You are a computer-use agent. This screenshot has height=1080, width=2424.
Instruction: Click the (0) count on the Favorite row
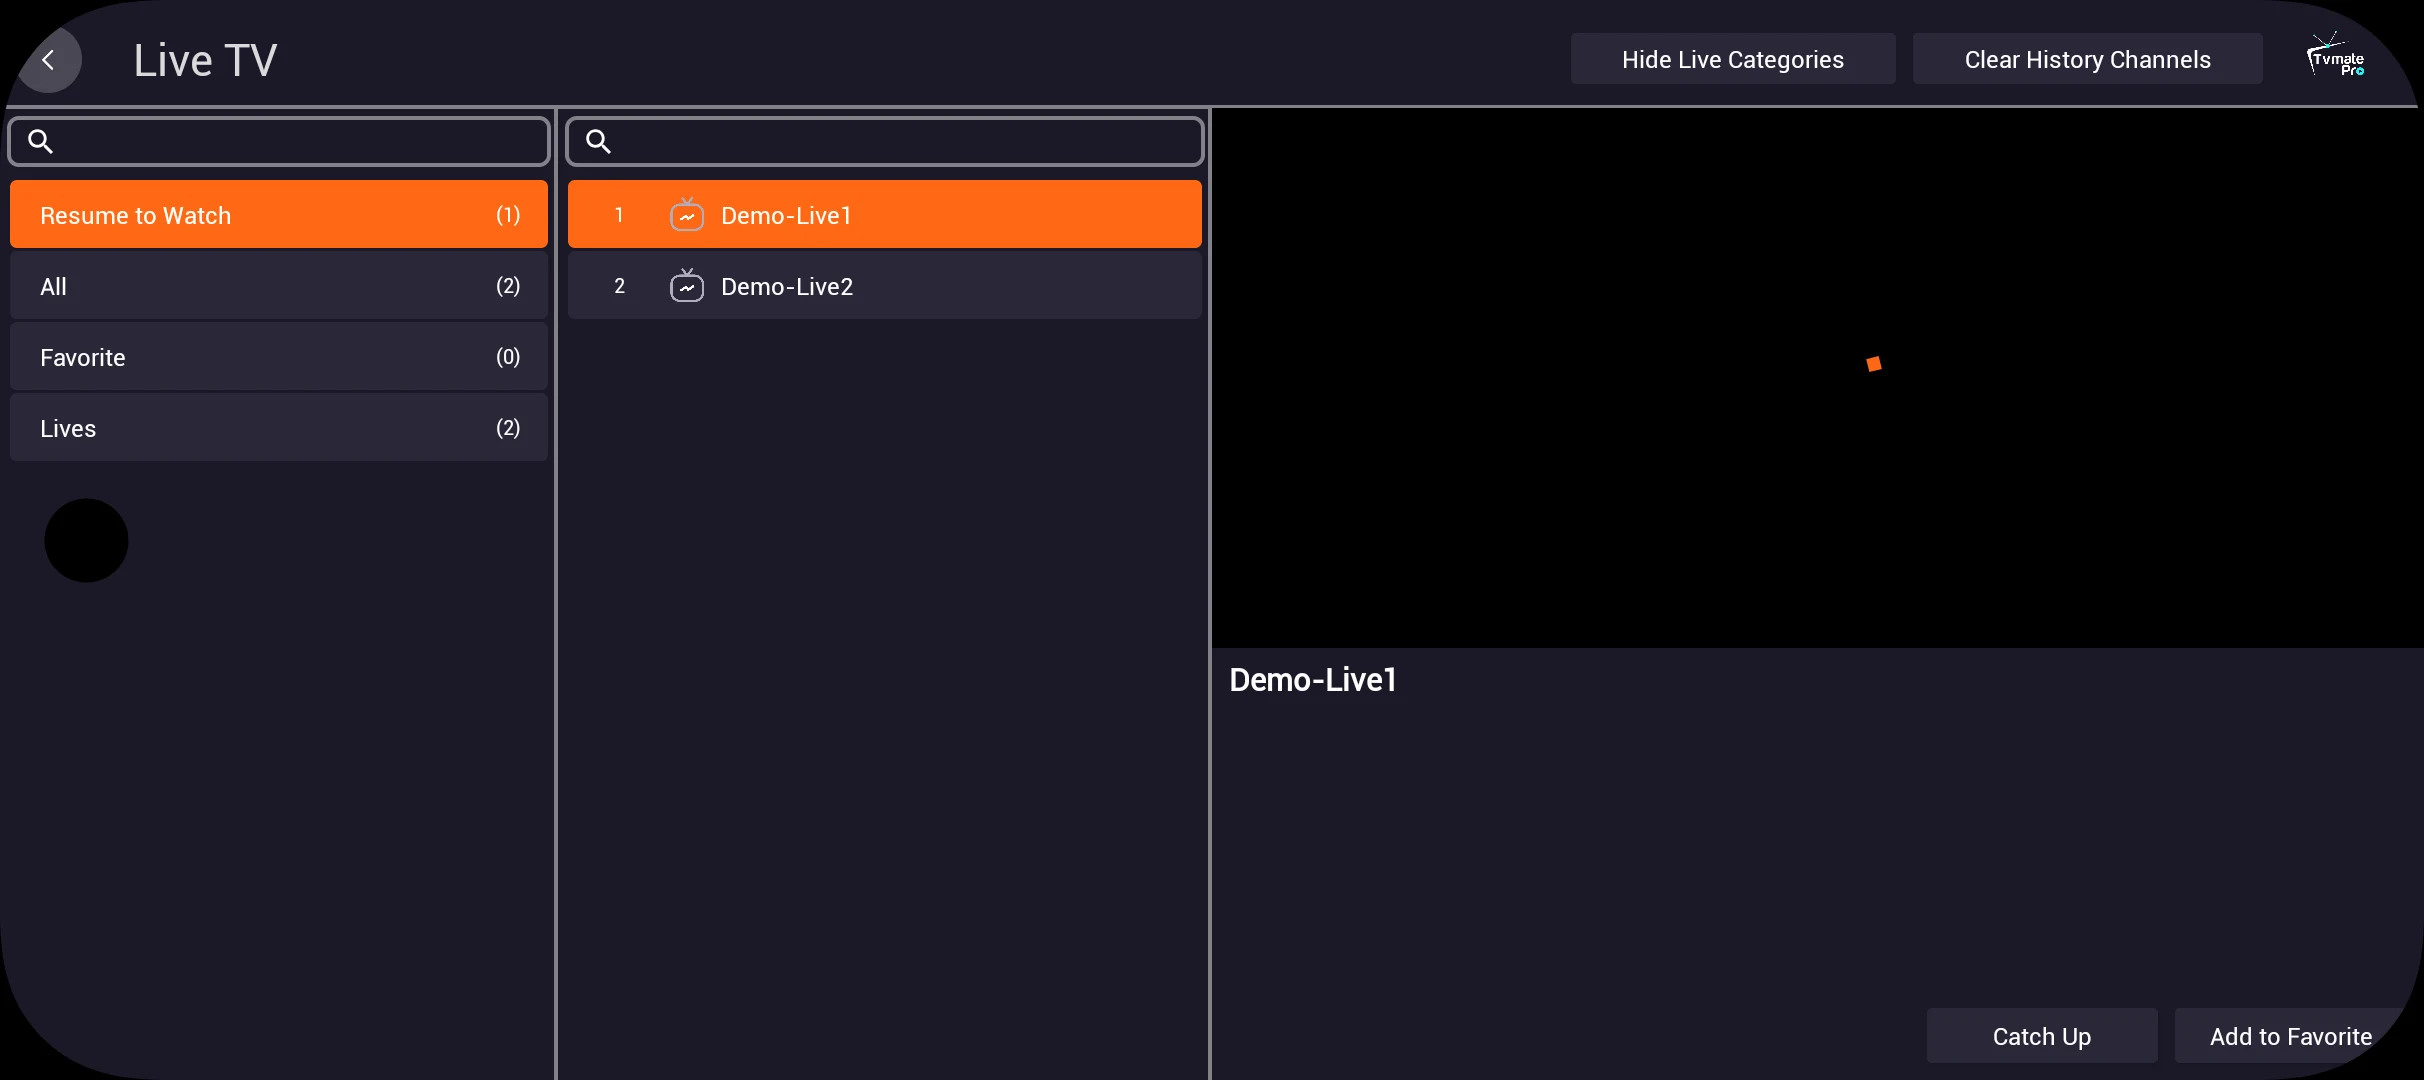tap(508, 357)
